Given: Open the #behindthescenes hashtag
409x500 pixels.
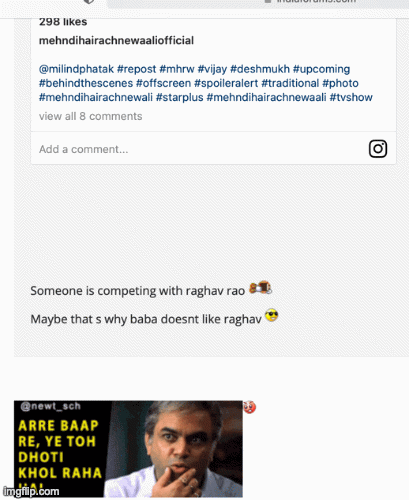Looking at the screenshot, I should [86, 83].
